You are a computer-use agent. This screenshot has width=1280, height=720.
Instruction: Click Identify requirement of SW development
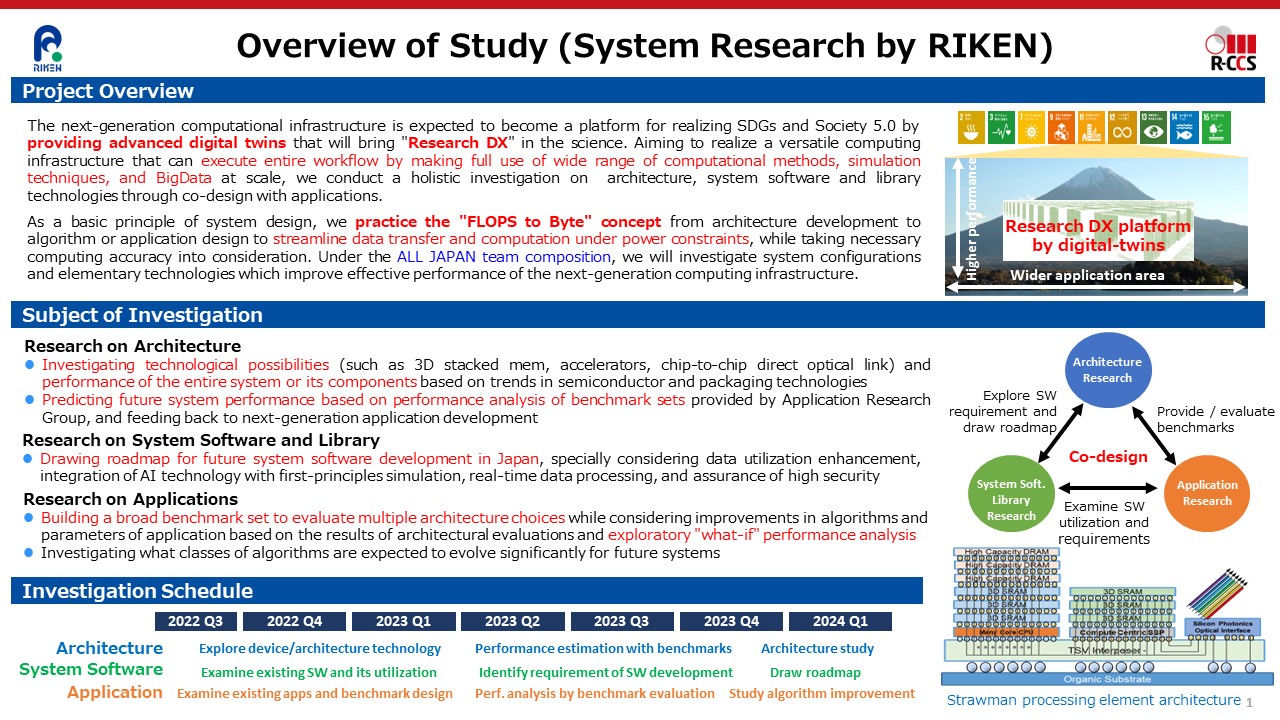pos(606,673)
